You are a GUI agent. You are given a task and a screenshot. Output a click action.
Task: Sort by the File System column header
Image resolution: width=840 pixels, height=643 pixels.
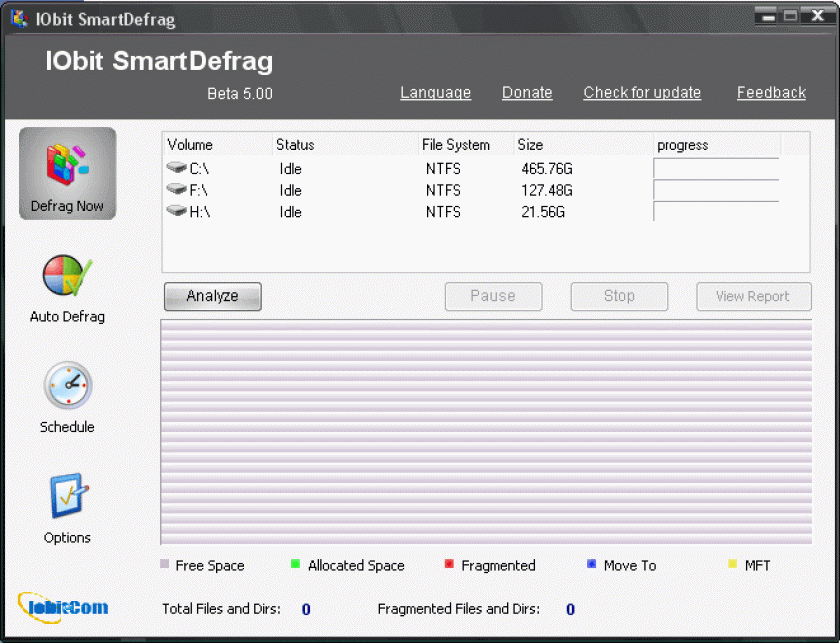pyautogui.click(x=466, y=145)
